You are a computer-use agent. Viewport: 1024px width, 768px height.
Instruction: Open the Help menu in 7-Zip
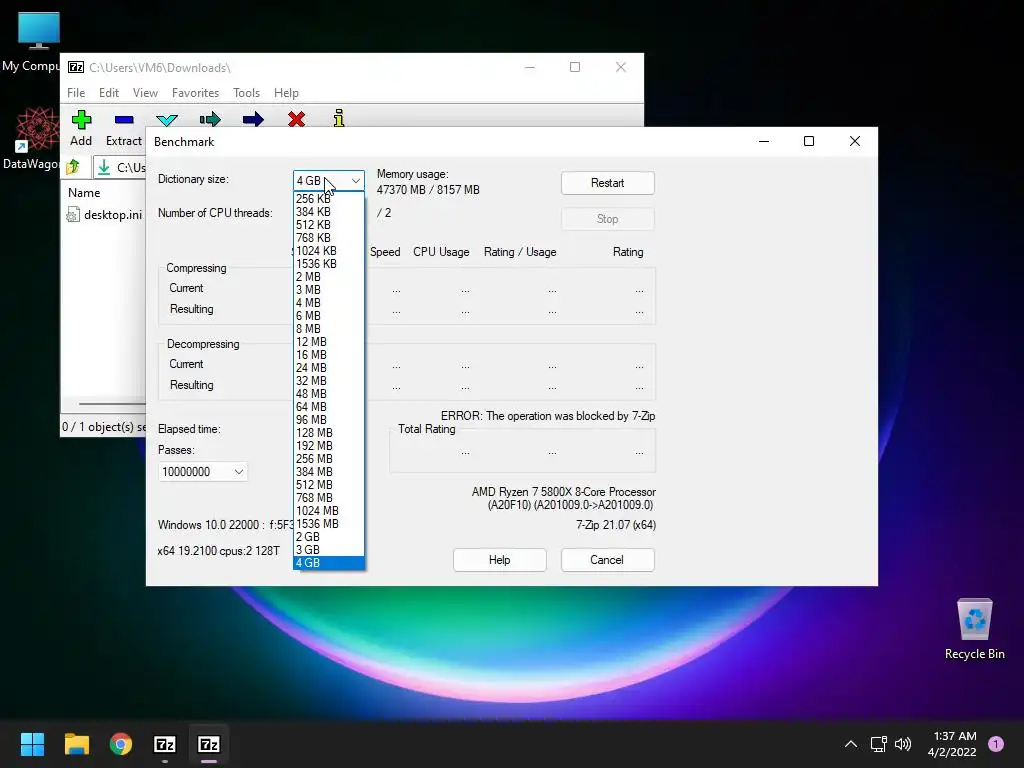coord(286,93)
